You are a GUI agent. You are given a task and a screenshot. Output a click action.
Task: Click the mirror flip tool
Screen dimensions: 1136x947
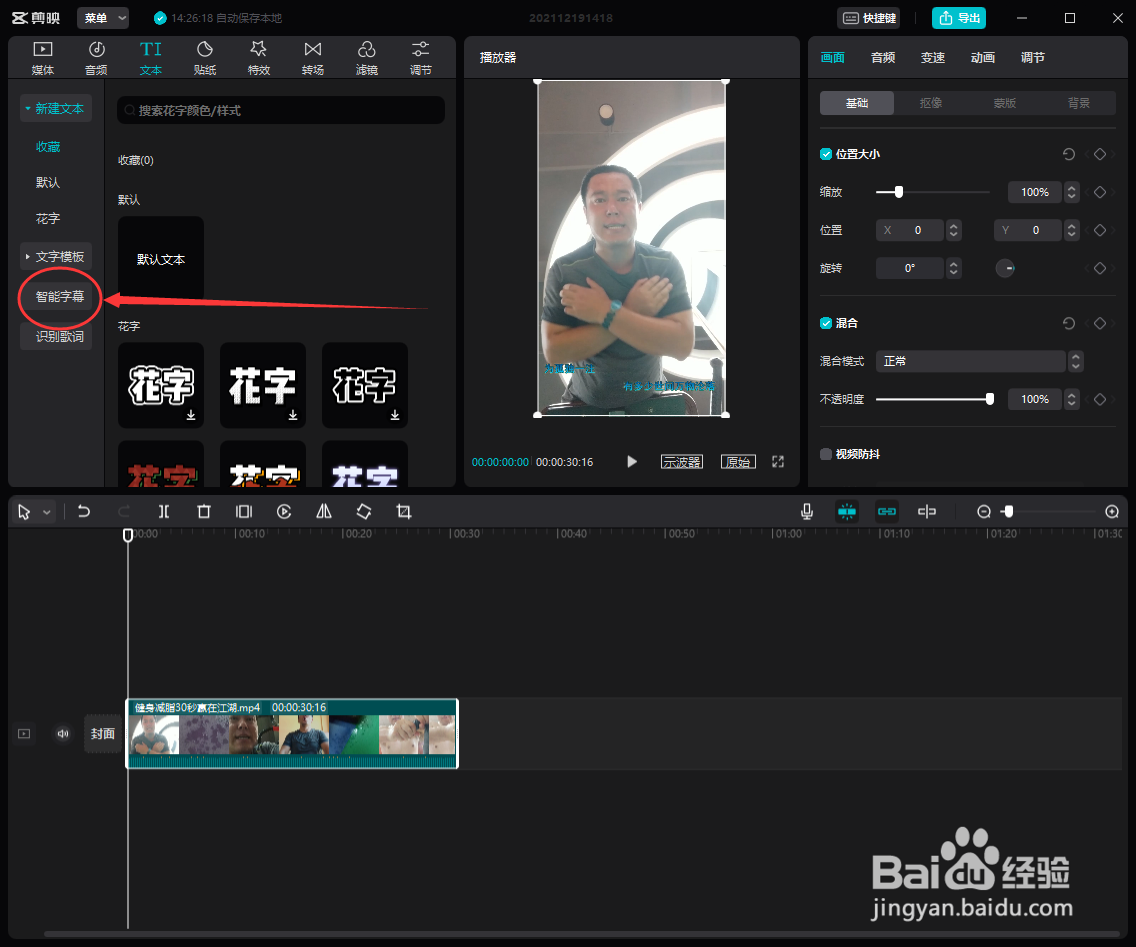point(324,512)
